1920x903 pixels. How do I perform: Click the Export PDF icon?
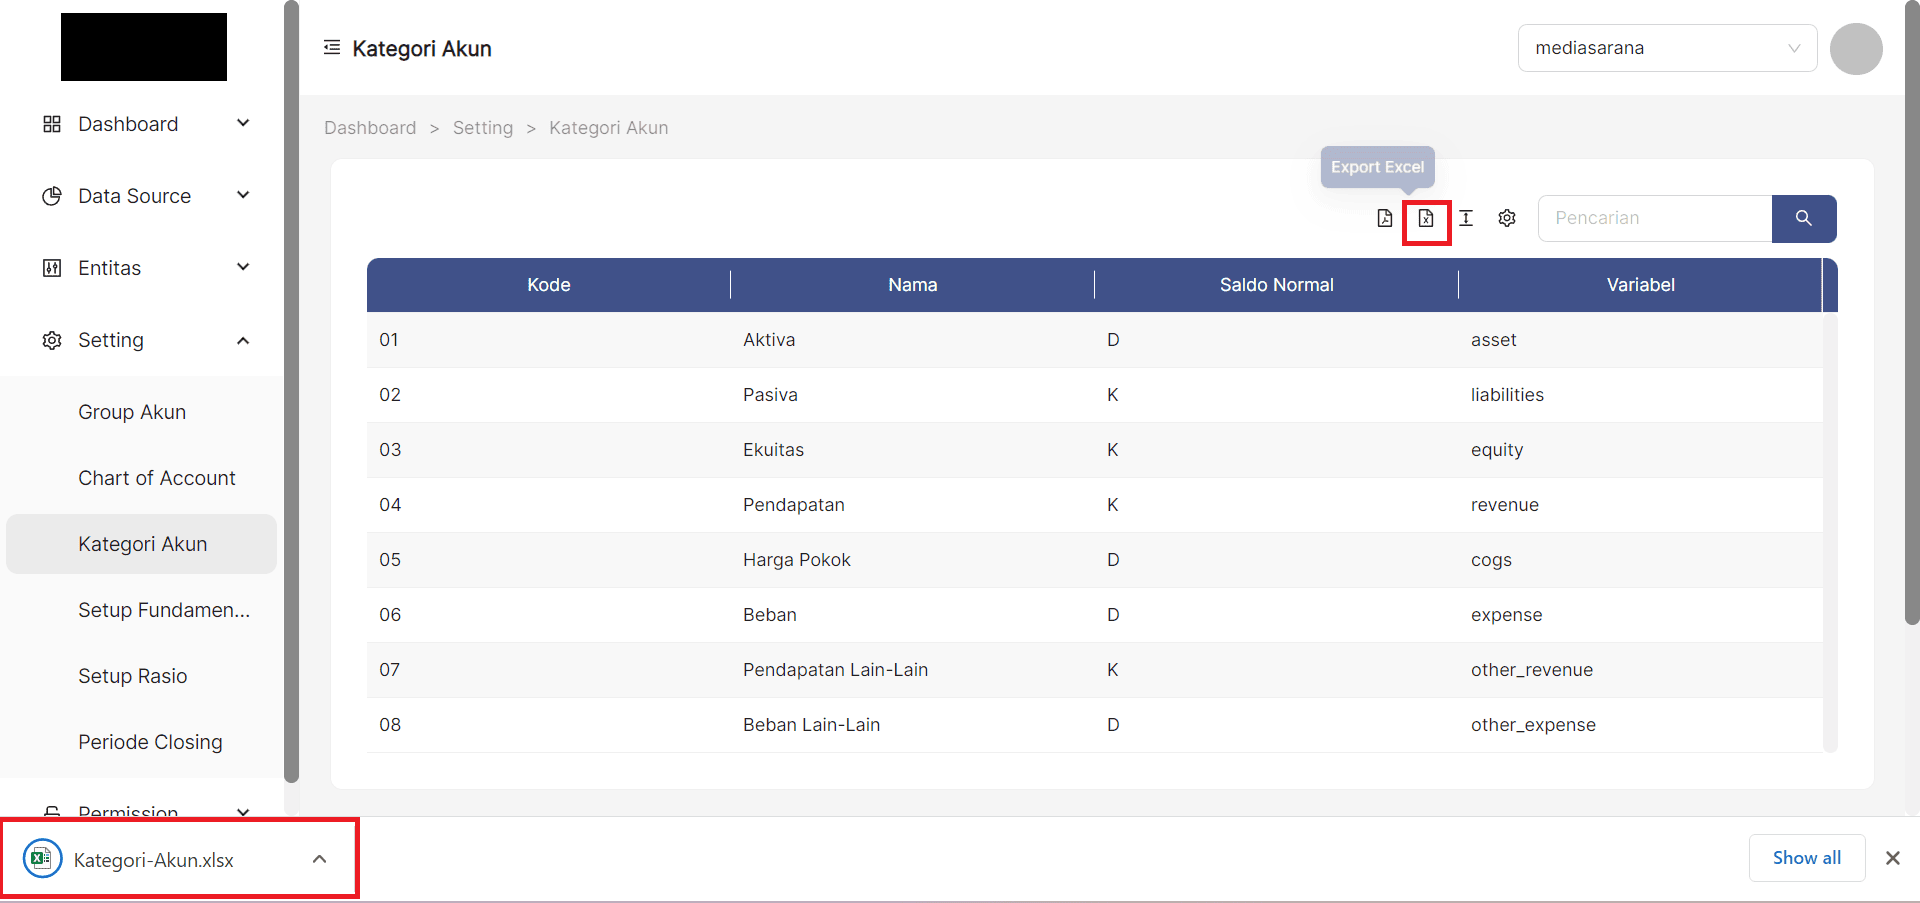(x=1384, y=218)
